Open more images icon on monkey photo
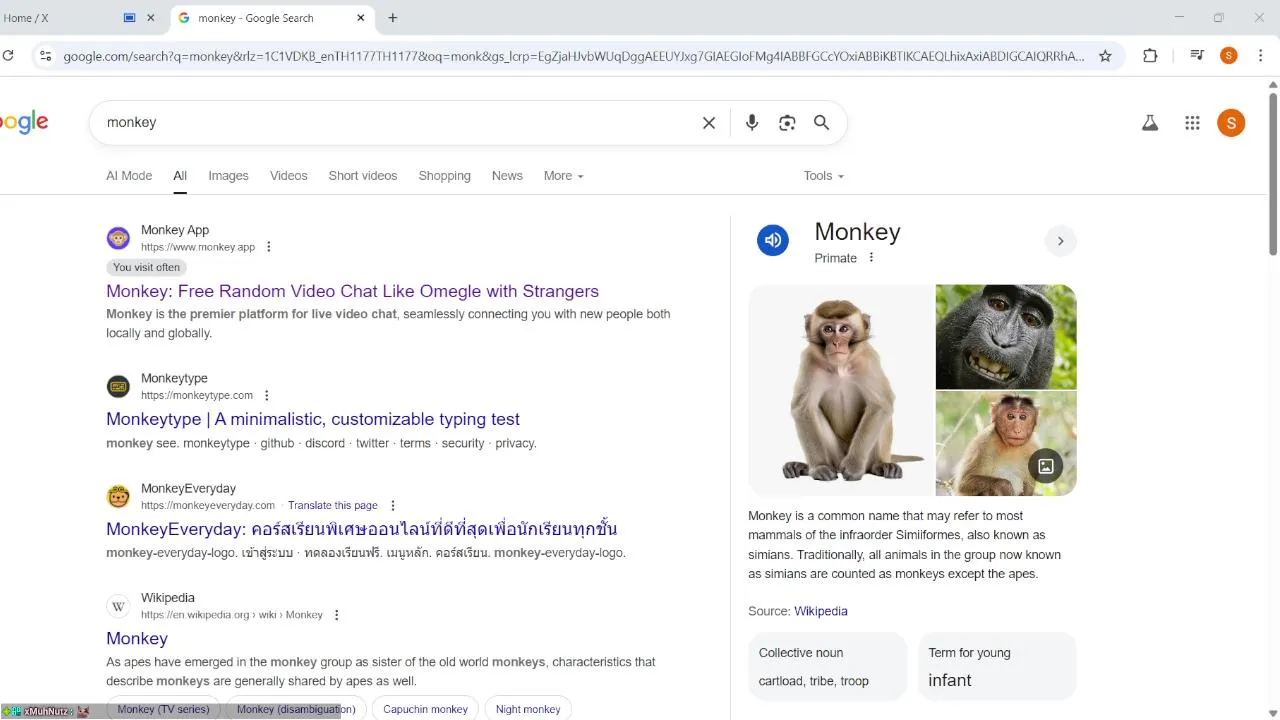 (1046, 466)
